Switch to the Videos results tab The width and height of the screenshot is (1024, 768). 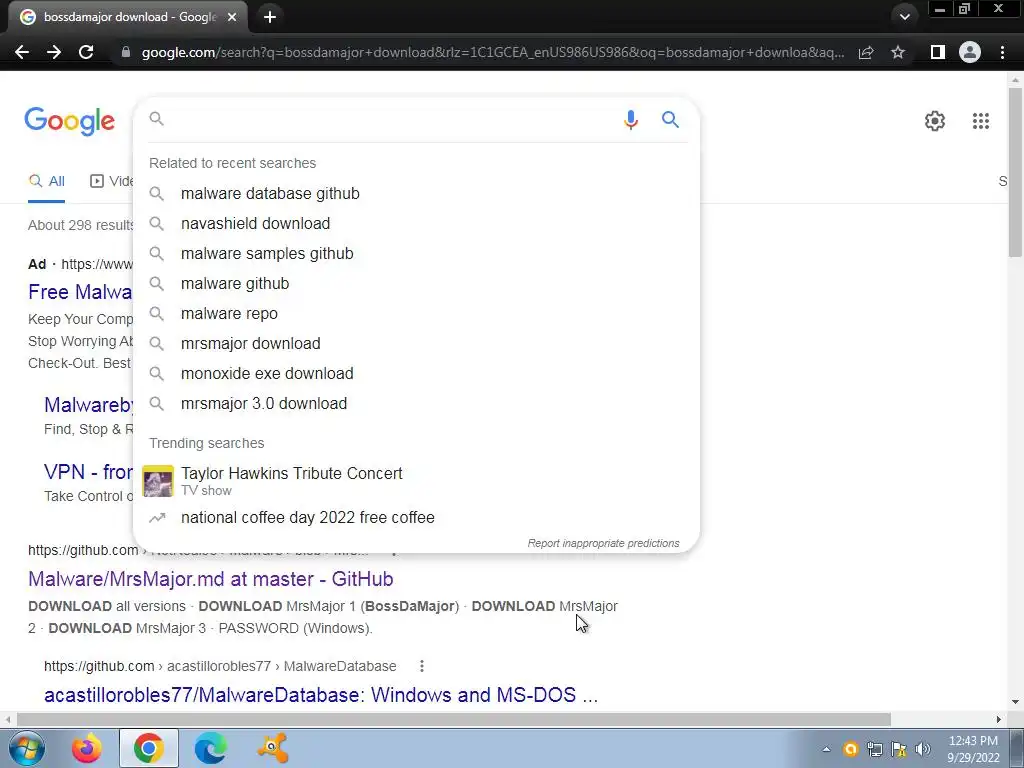coord(112,181)
